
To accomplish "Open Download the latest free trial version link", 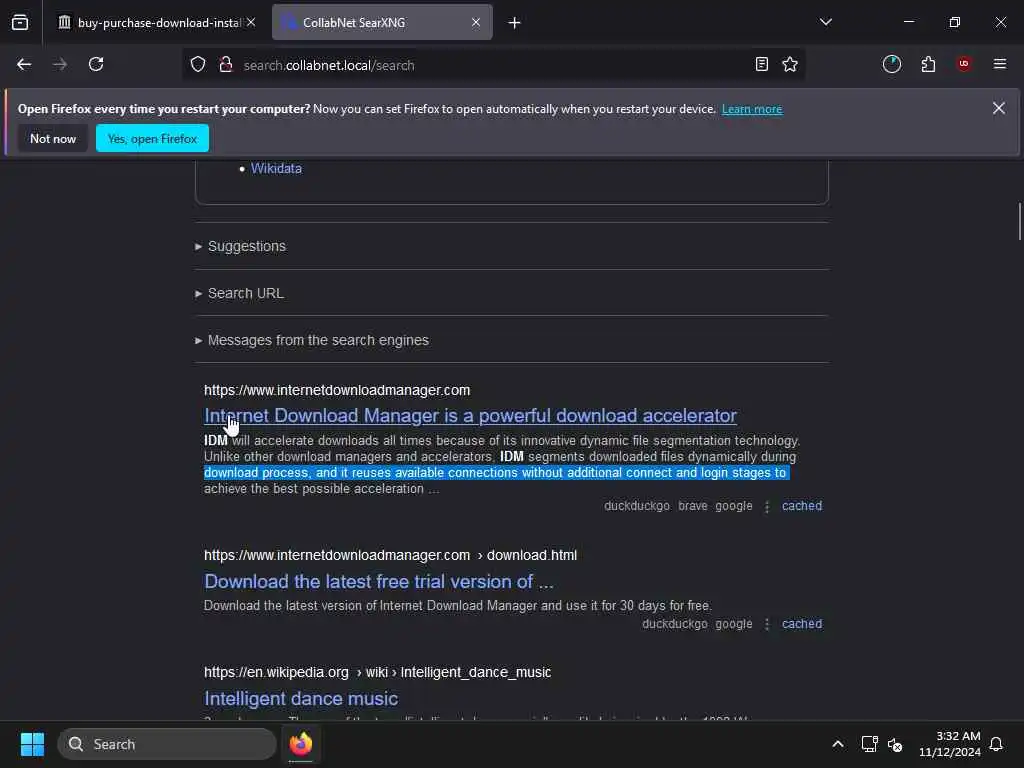I will (379, 581).
